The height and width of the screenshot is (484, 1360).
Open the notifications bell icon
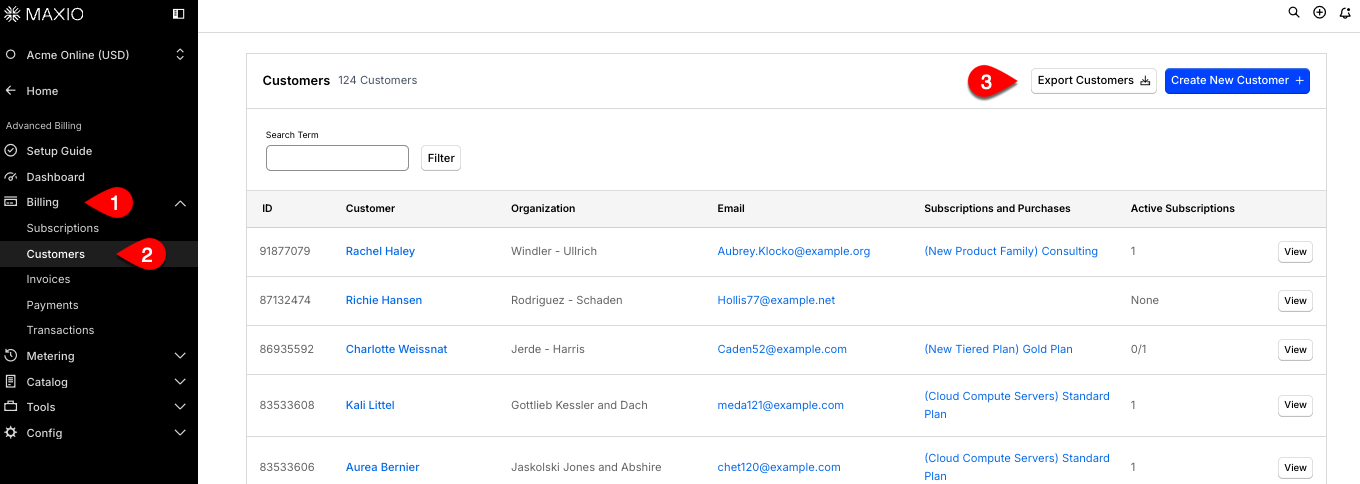[x=1345, y=13]
